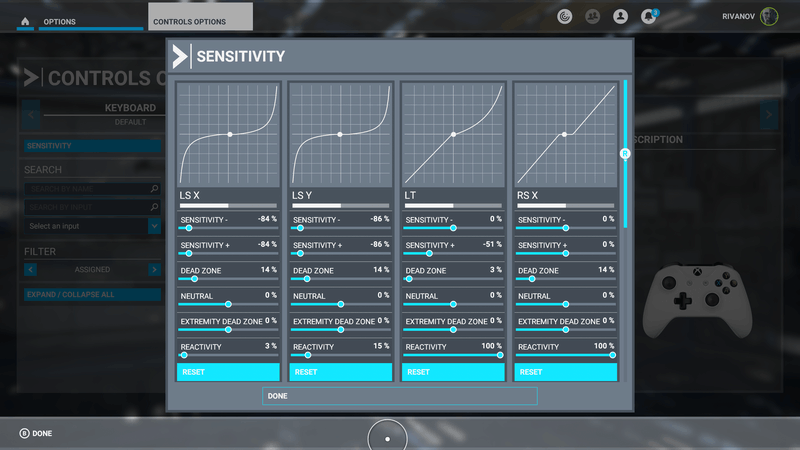Adjust LT Reactivity slider
This screenshot has height=450, width=800.
click(453, 355)
